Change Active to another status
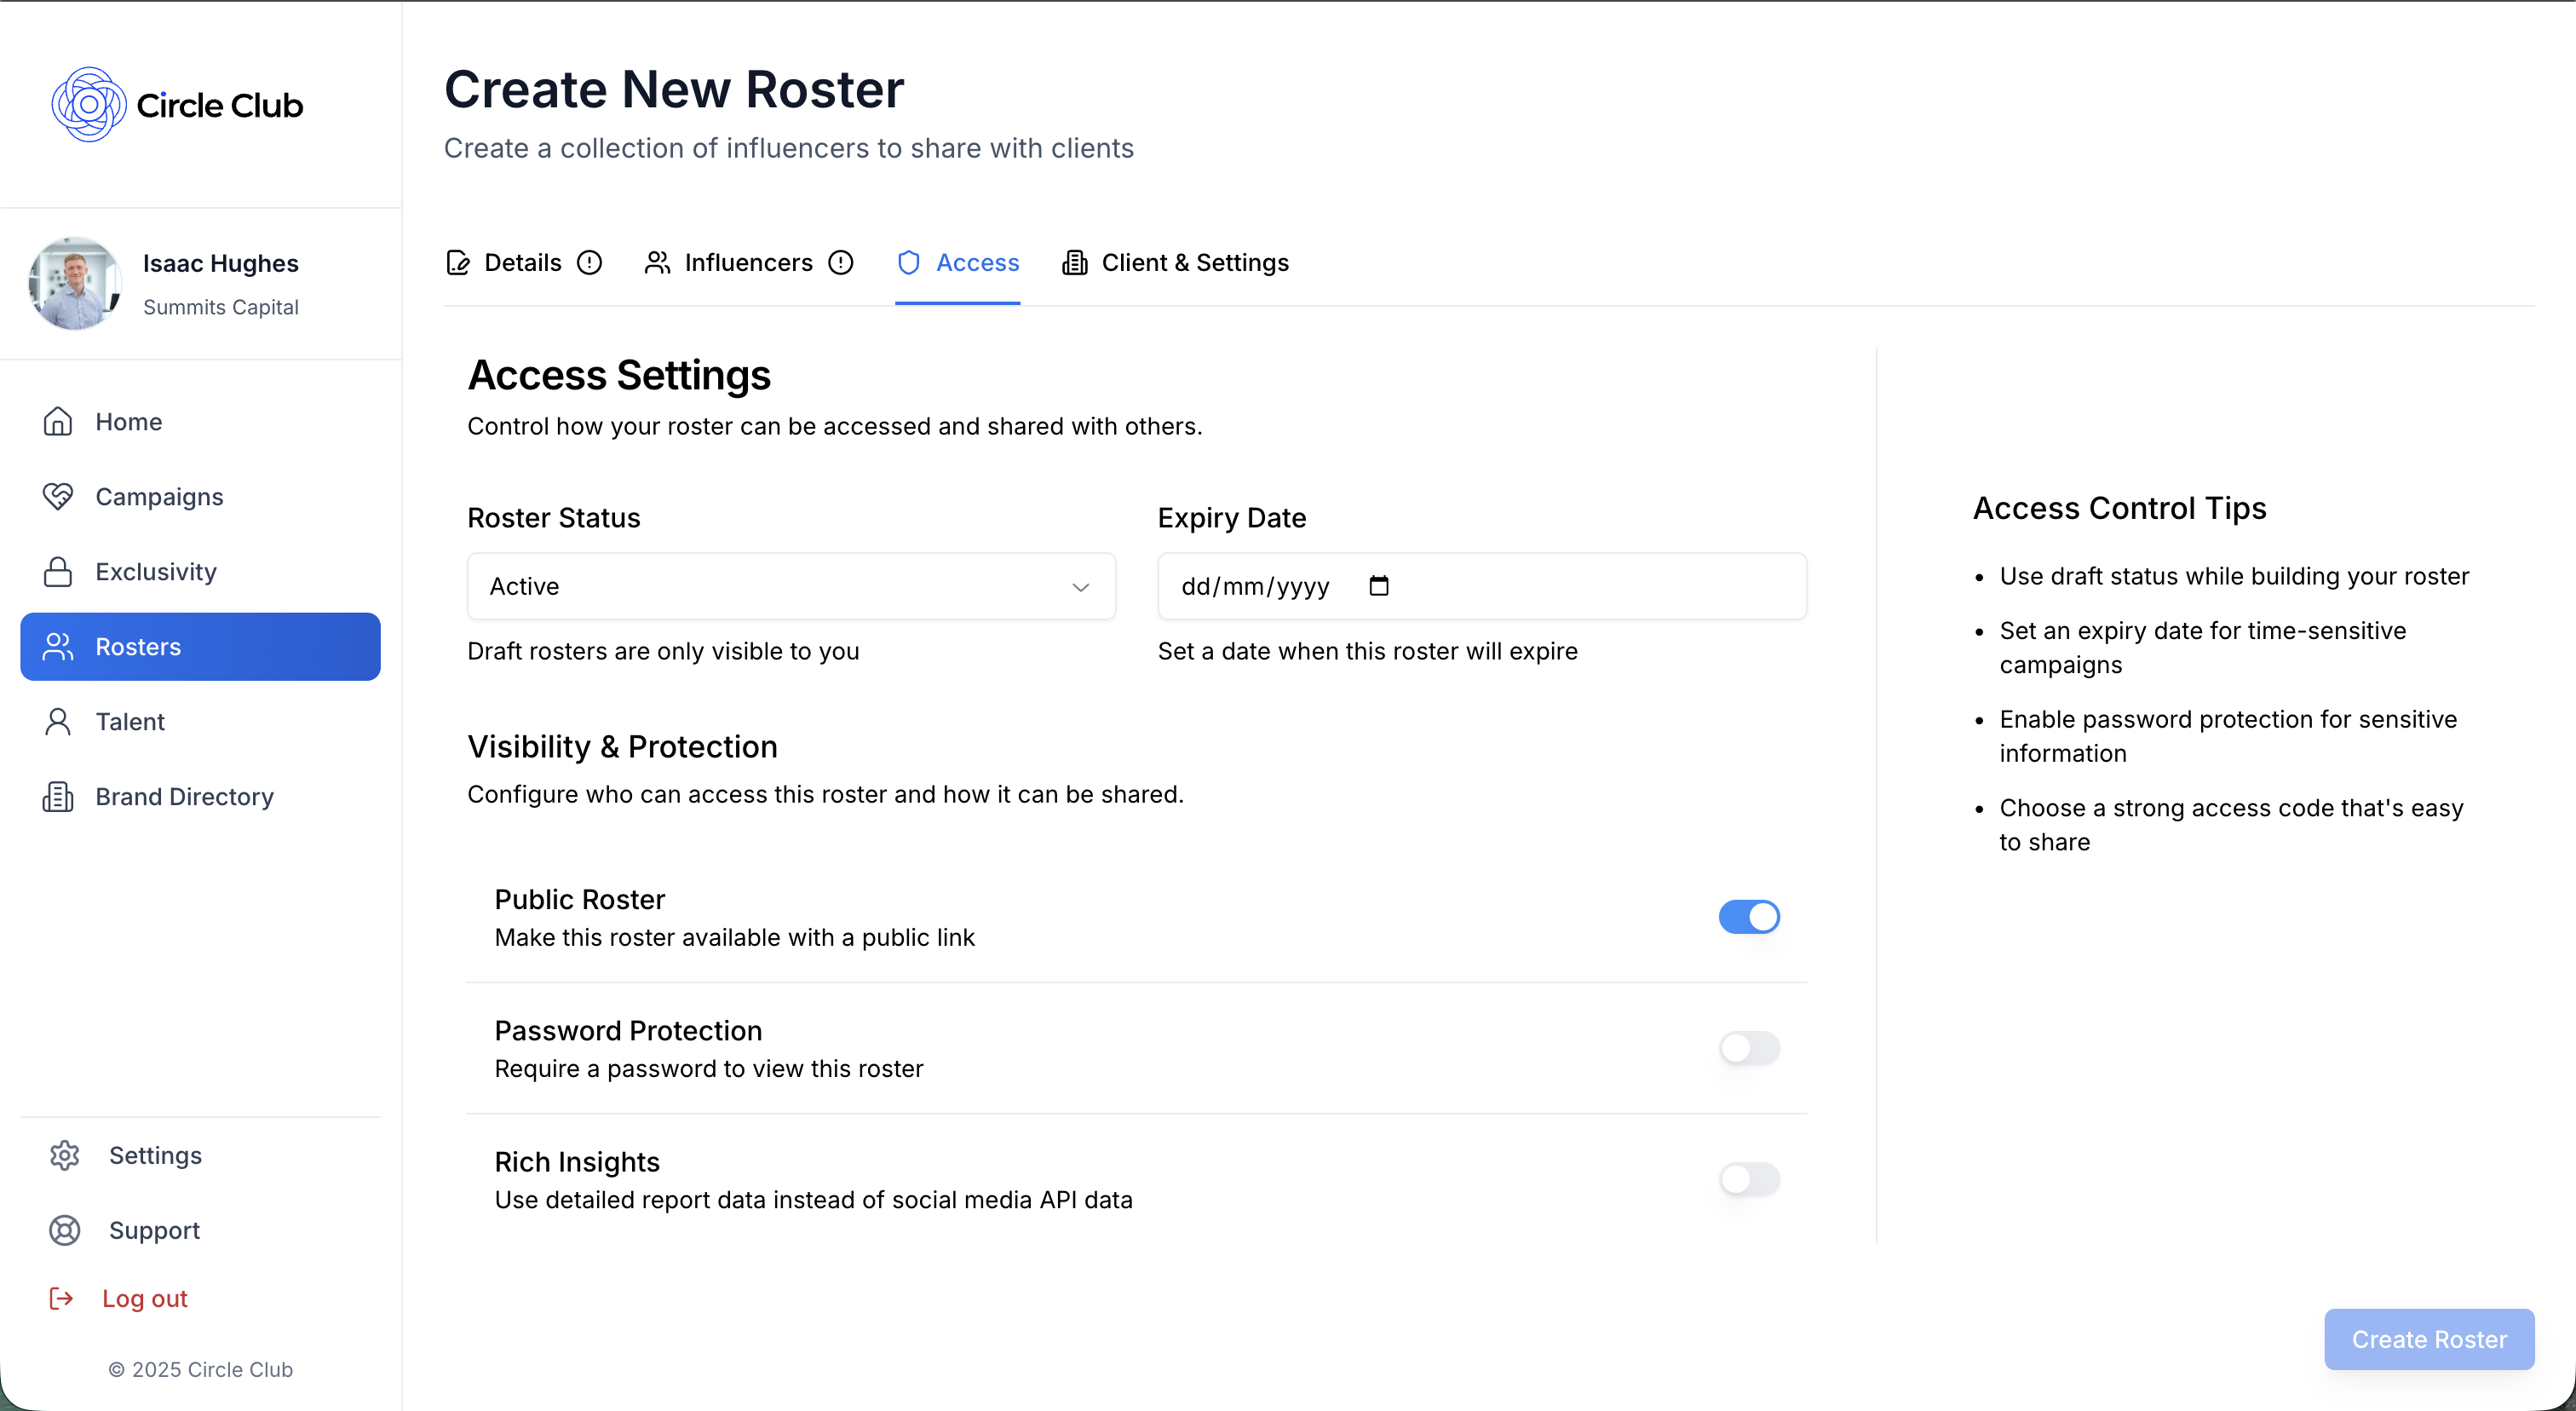Image resolution: width=2576 pixels, height=1411 pixels. pyautogui.click(x=790, y=587)
